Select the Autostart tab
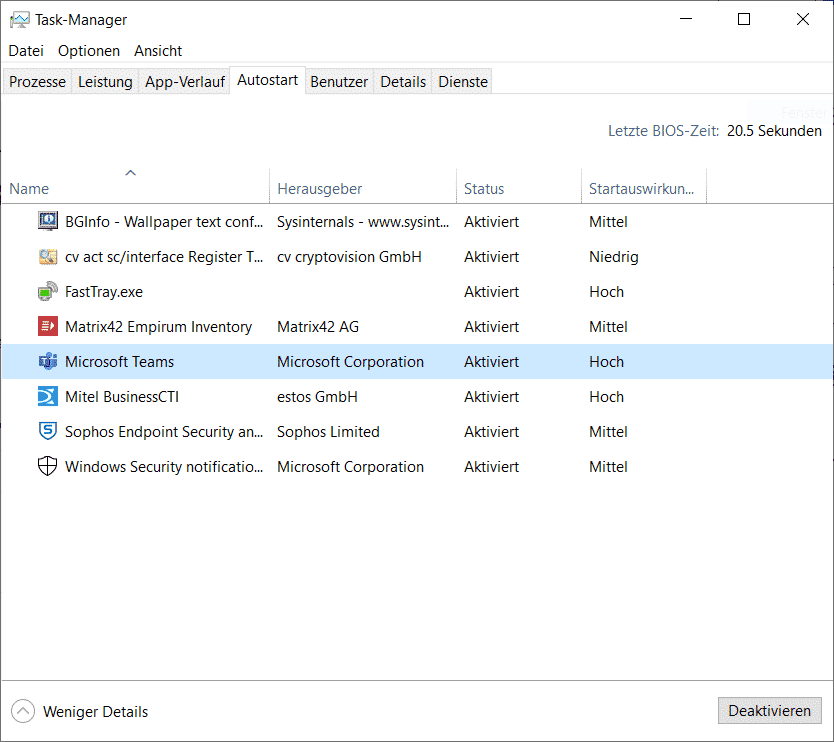 coord(268,80)
